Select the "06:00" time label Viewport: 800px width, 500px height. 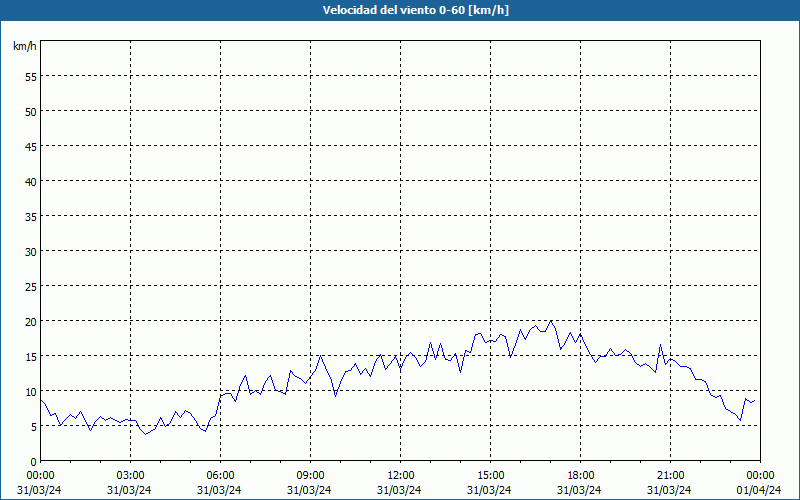(x=220, y=476)
